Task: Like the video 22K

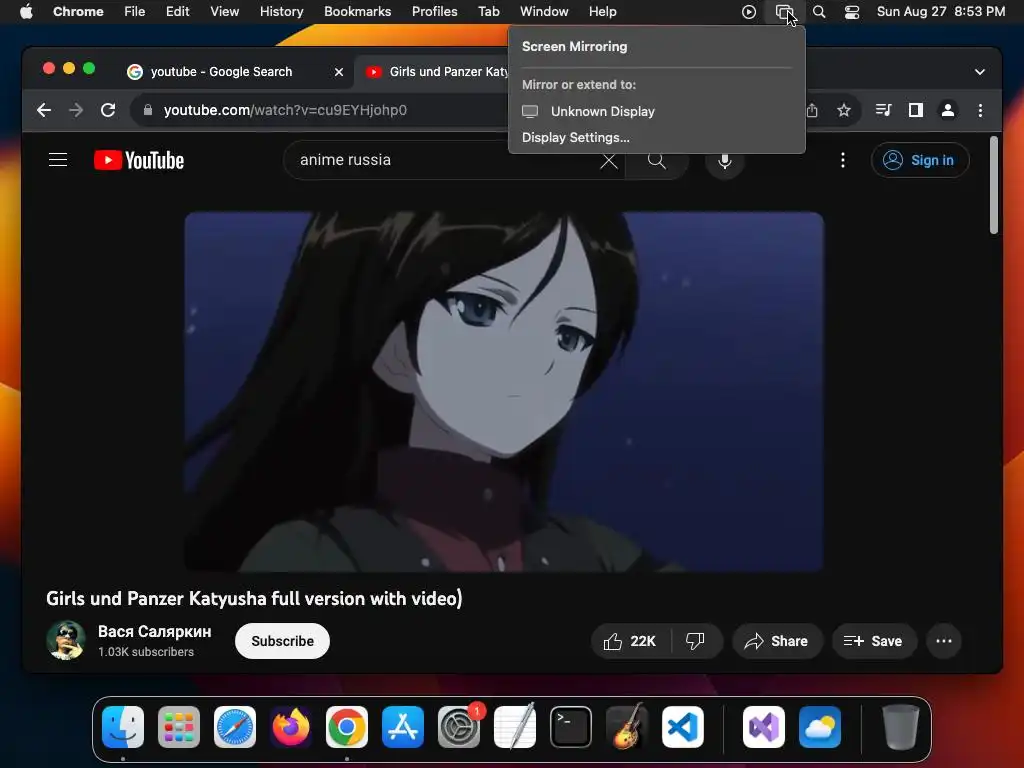Action: tap(630, 641)
